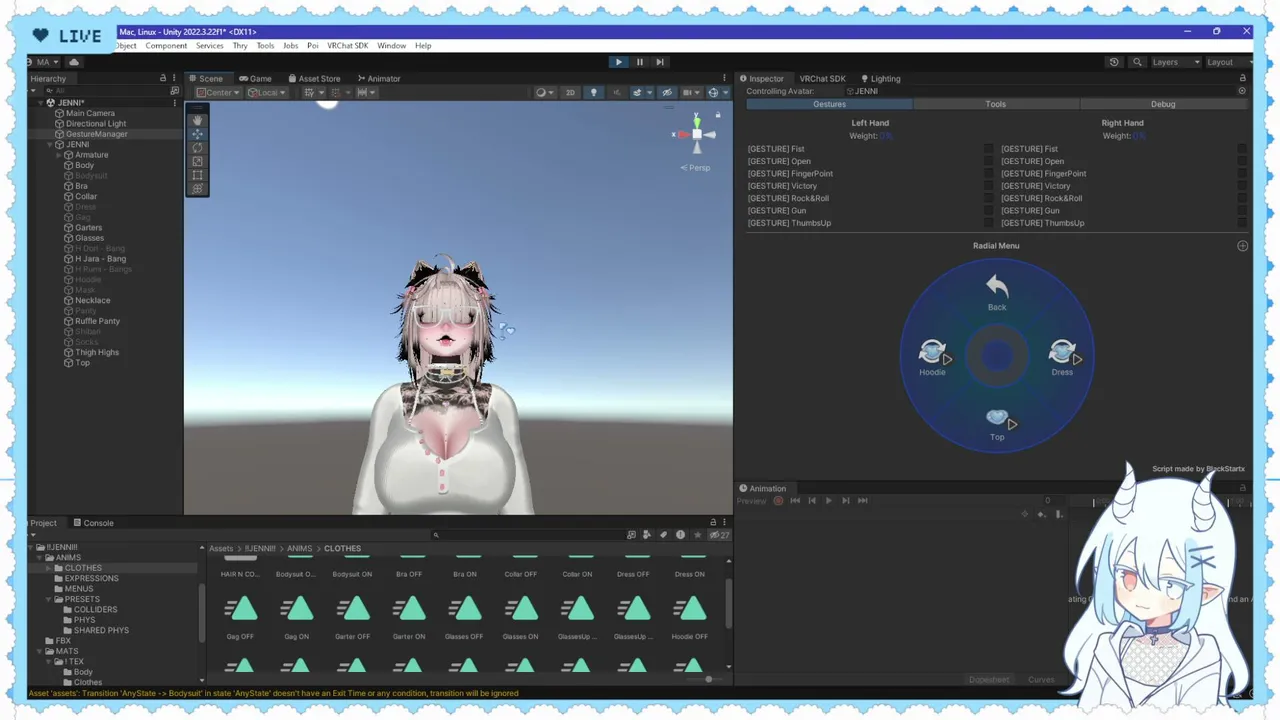This screenshot has width=1280, height=720.
Task: Select the Hoodie OFF animation clip
Action: coord(689,615)
